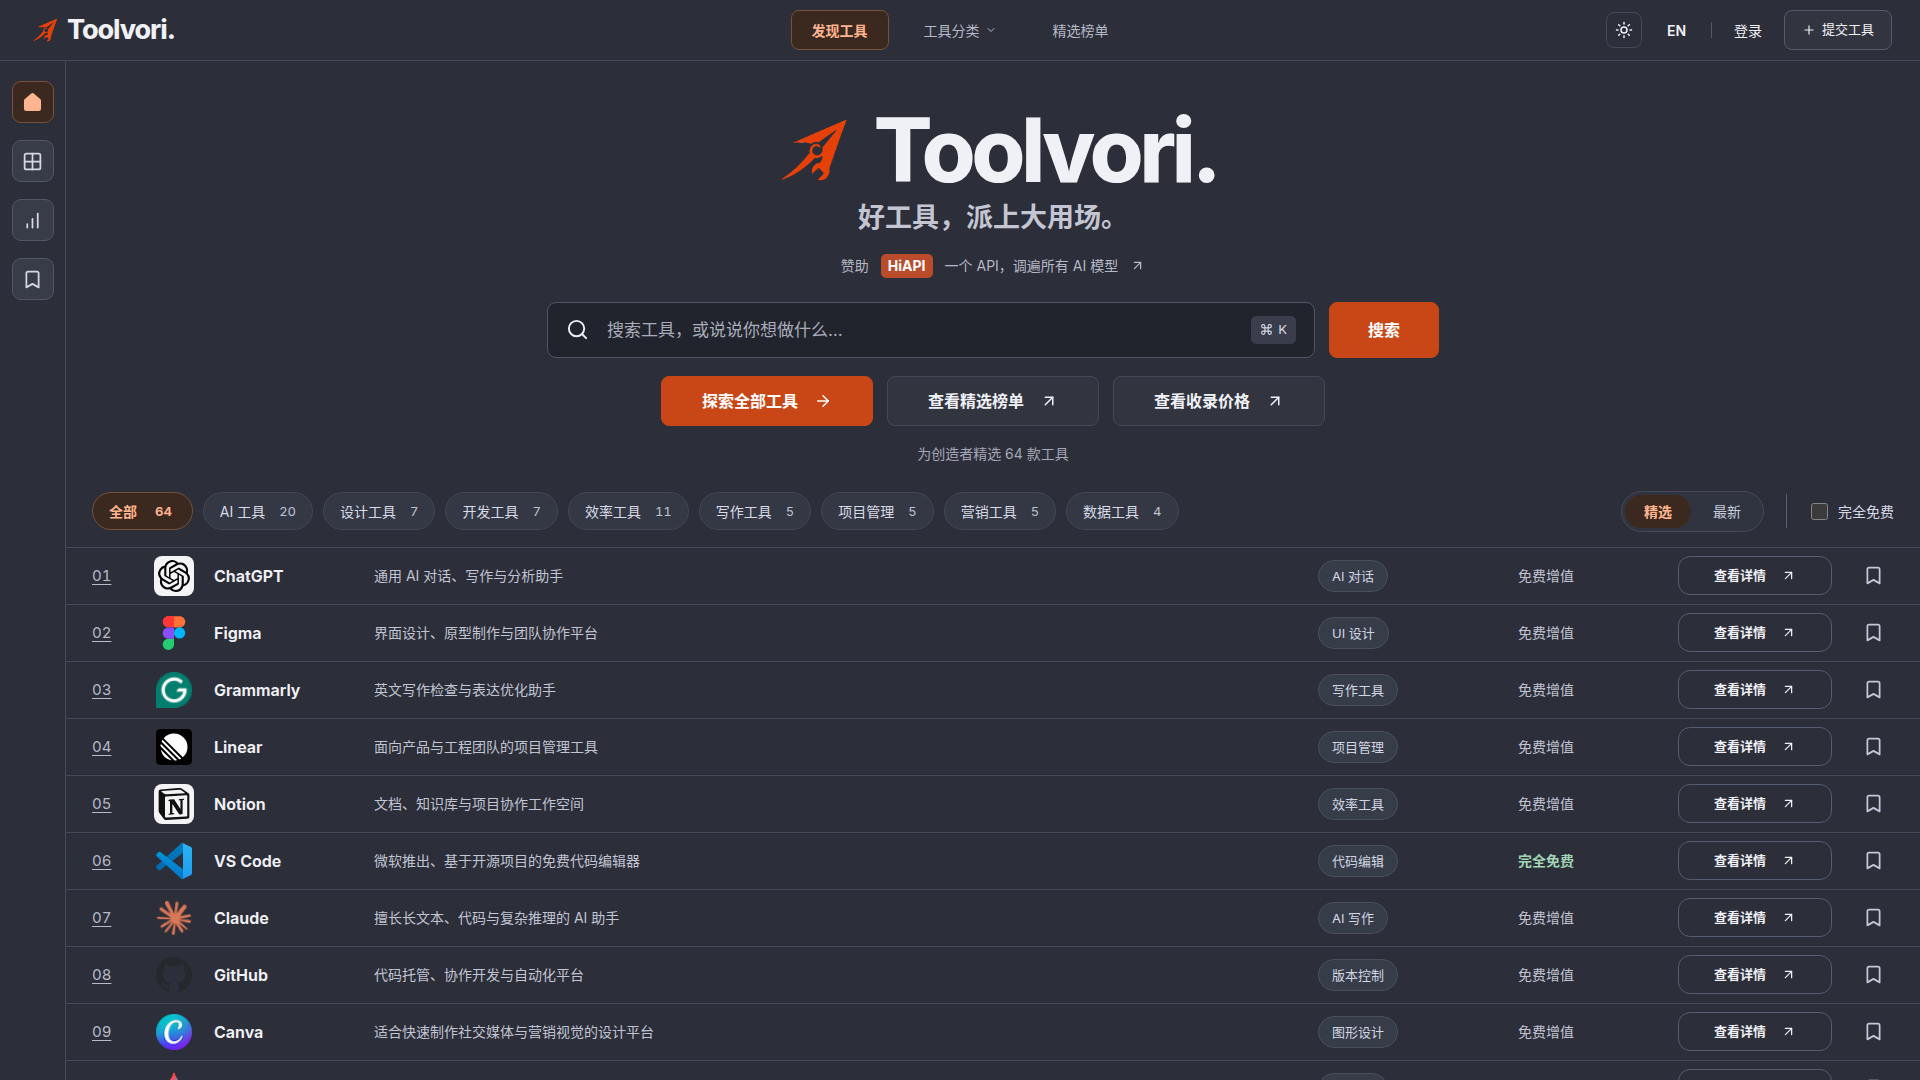The height and width of the screenshot is (1080, 1920).
Task: Switch language to EN
Action: 1677,31
